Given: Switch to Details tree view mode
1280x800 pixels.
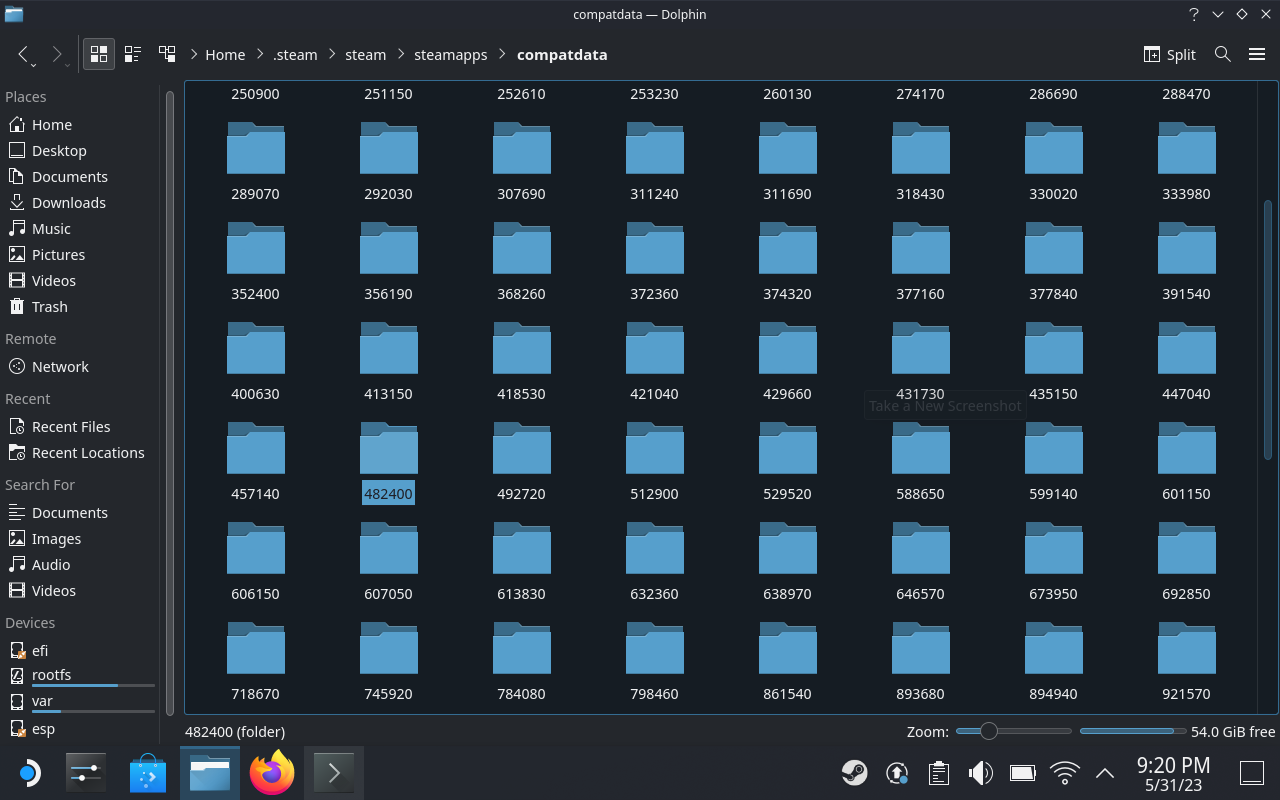Looking at the screenshot, I should coord(167,55).
